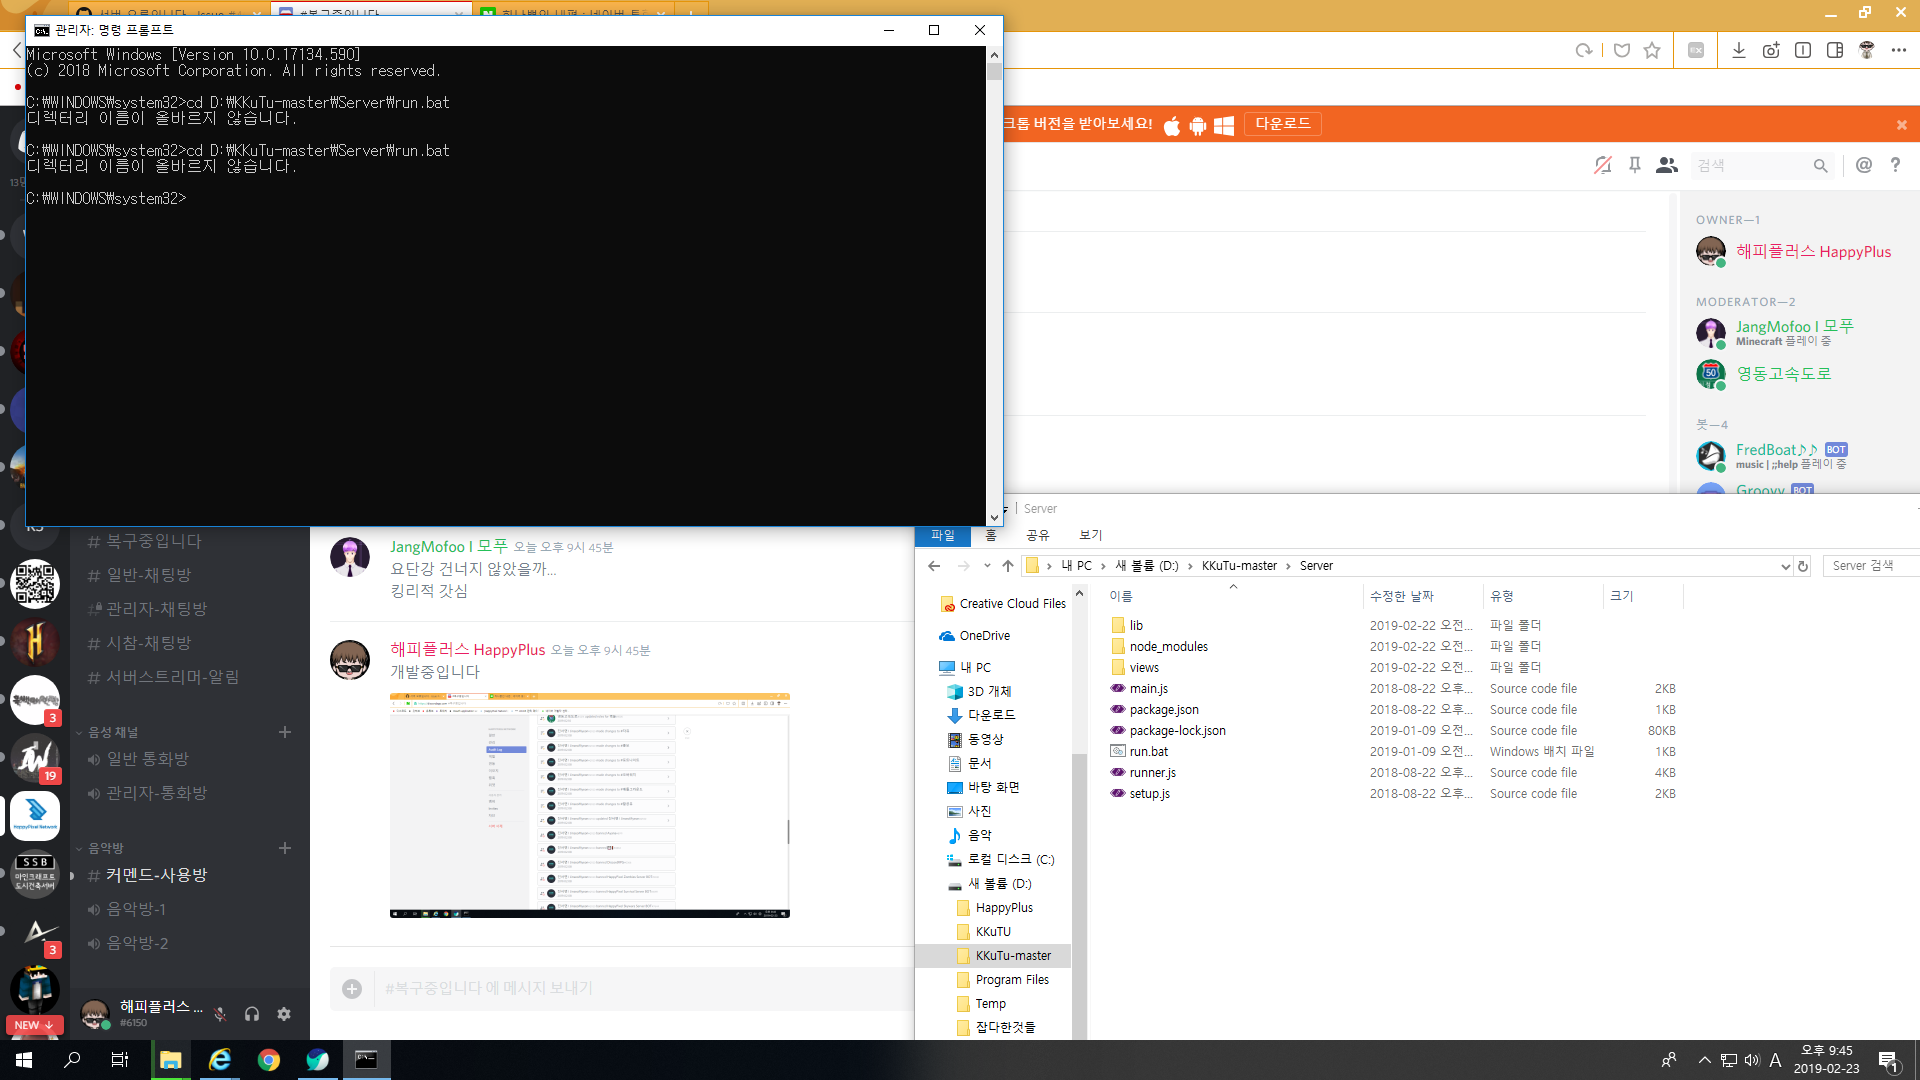Deafen audio with the headphone icon
Image resolution: width=1920 pixels, height=1080 pixels.
pos(251,1013)
